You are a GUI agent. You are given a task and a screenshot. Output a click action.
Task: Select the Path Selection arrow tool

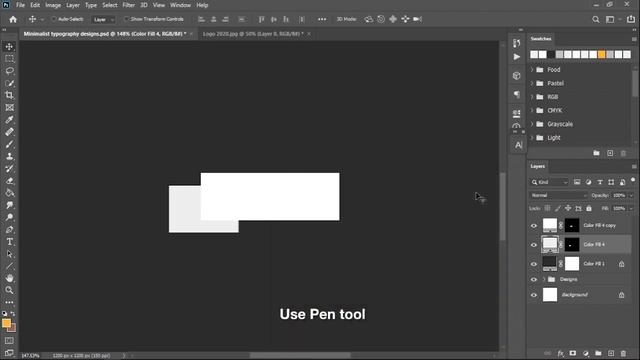(9, 254)
